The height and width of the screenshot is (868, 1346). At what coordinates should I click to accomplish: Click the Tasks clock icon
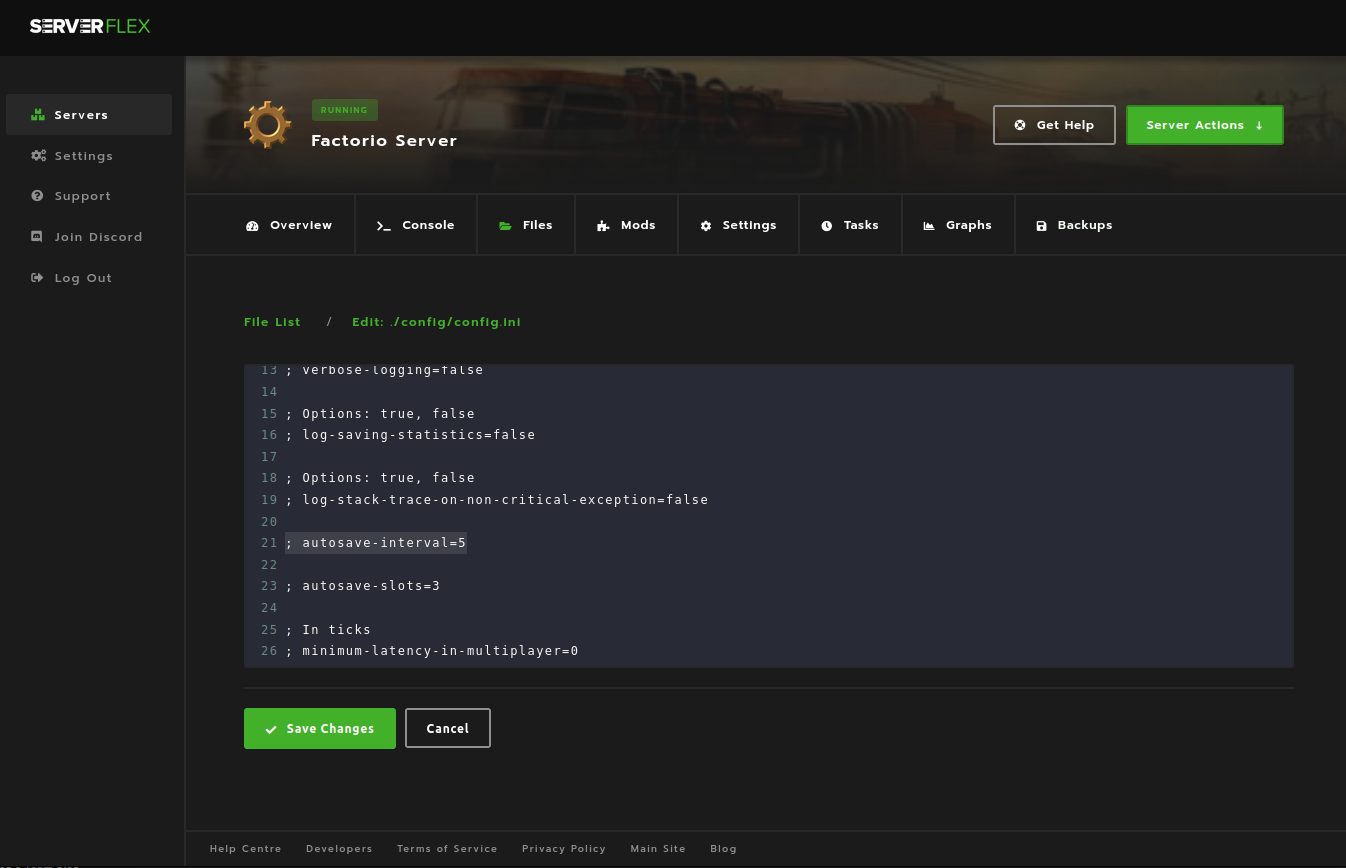[827, 226]
